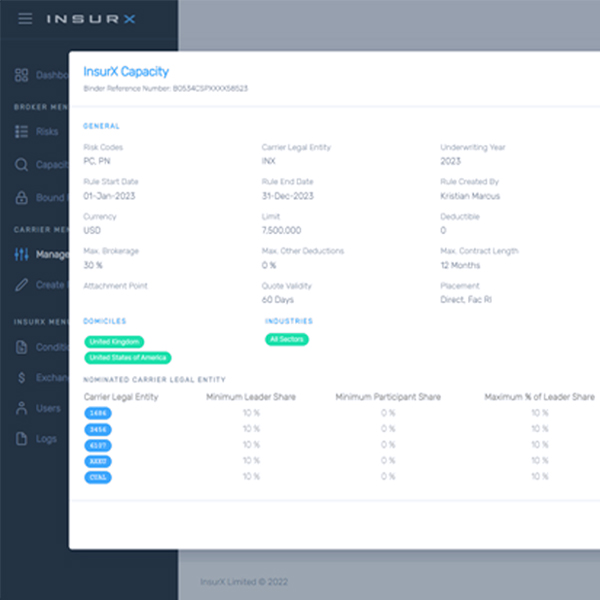Image resolution: width=600 pixels, height=600 pixels.
Task: Select the 3456 row Minimum Participant Share 0 %
Action: click(388, 429)
